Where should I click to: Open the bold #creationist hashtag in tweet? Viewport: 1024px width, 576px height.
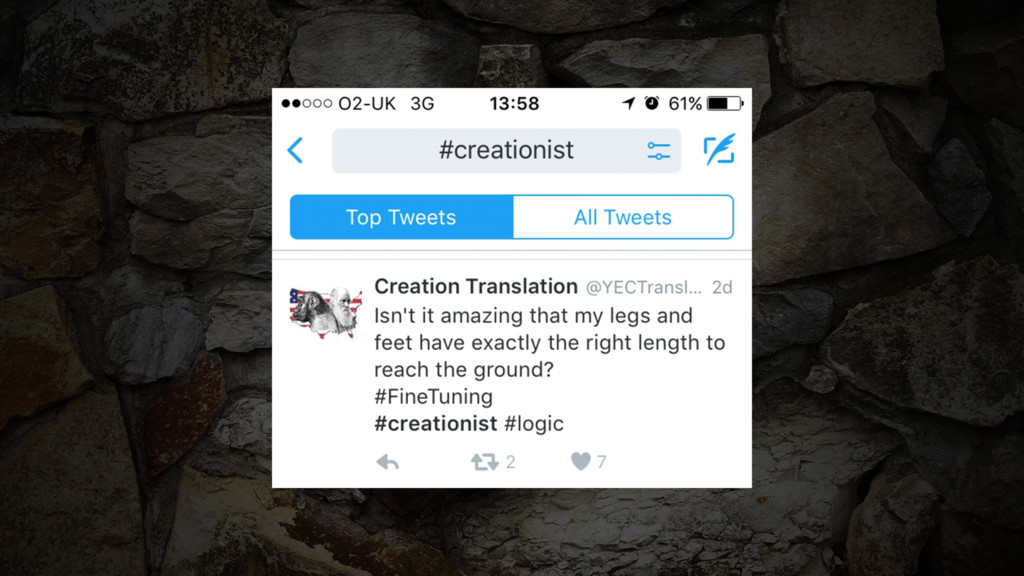(436, 423)
